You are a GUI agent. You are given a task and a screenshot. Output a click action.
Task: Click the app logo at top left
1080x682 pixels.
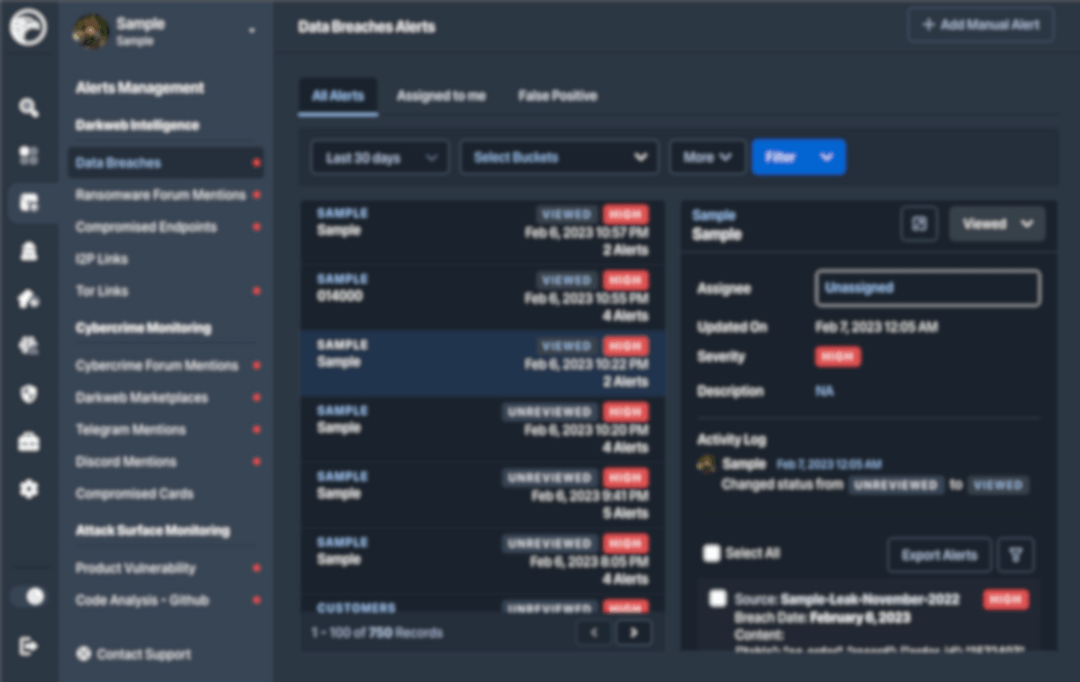coord(28,28)
